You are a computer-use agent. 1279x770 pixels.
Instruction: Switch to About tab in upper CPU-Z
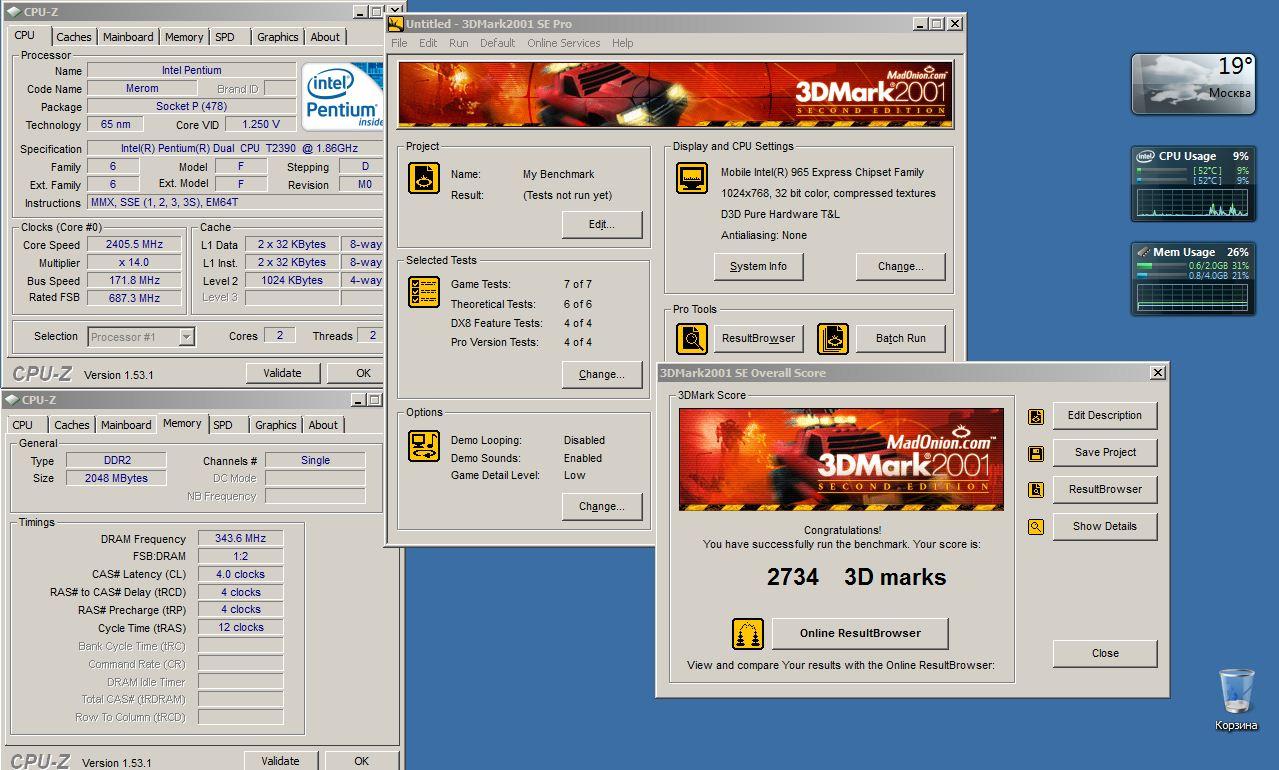(x=325, y=37)
